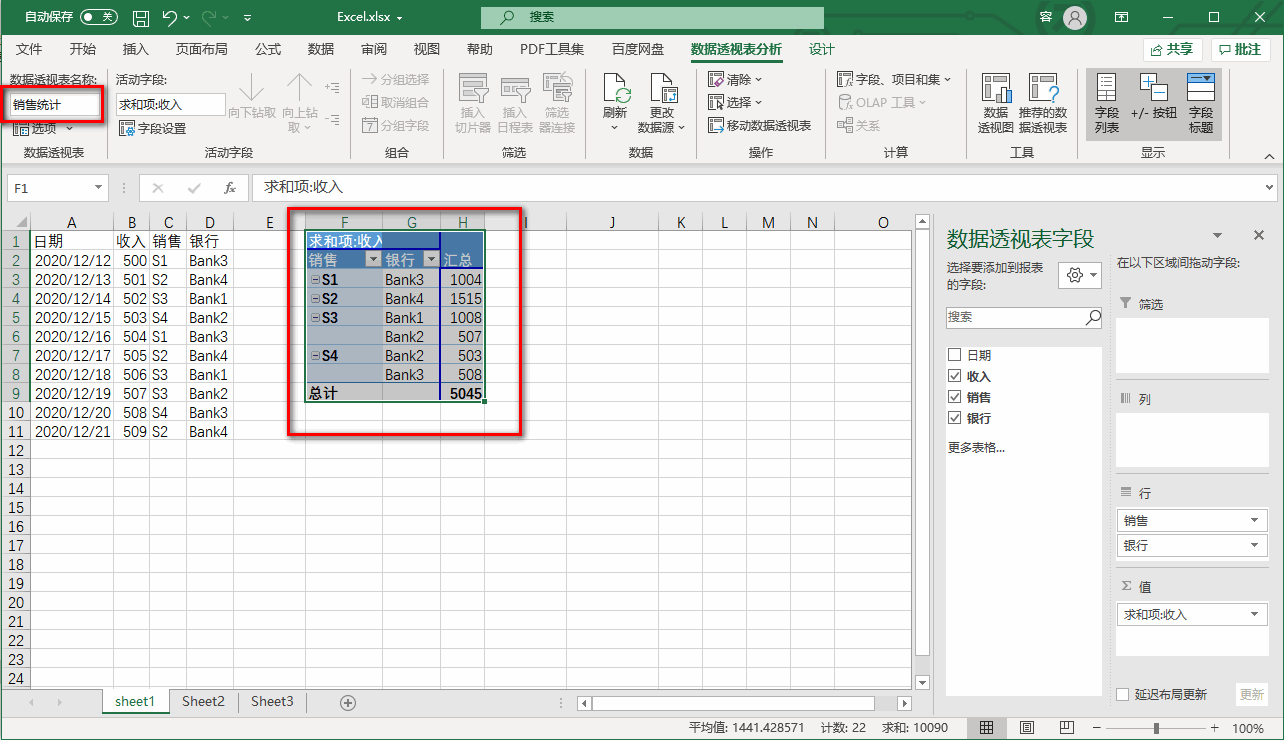Switch to the Sheet3 worksheet tab

click(x=272, y=702)
